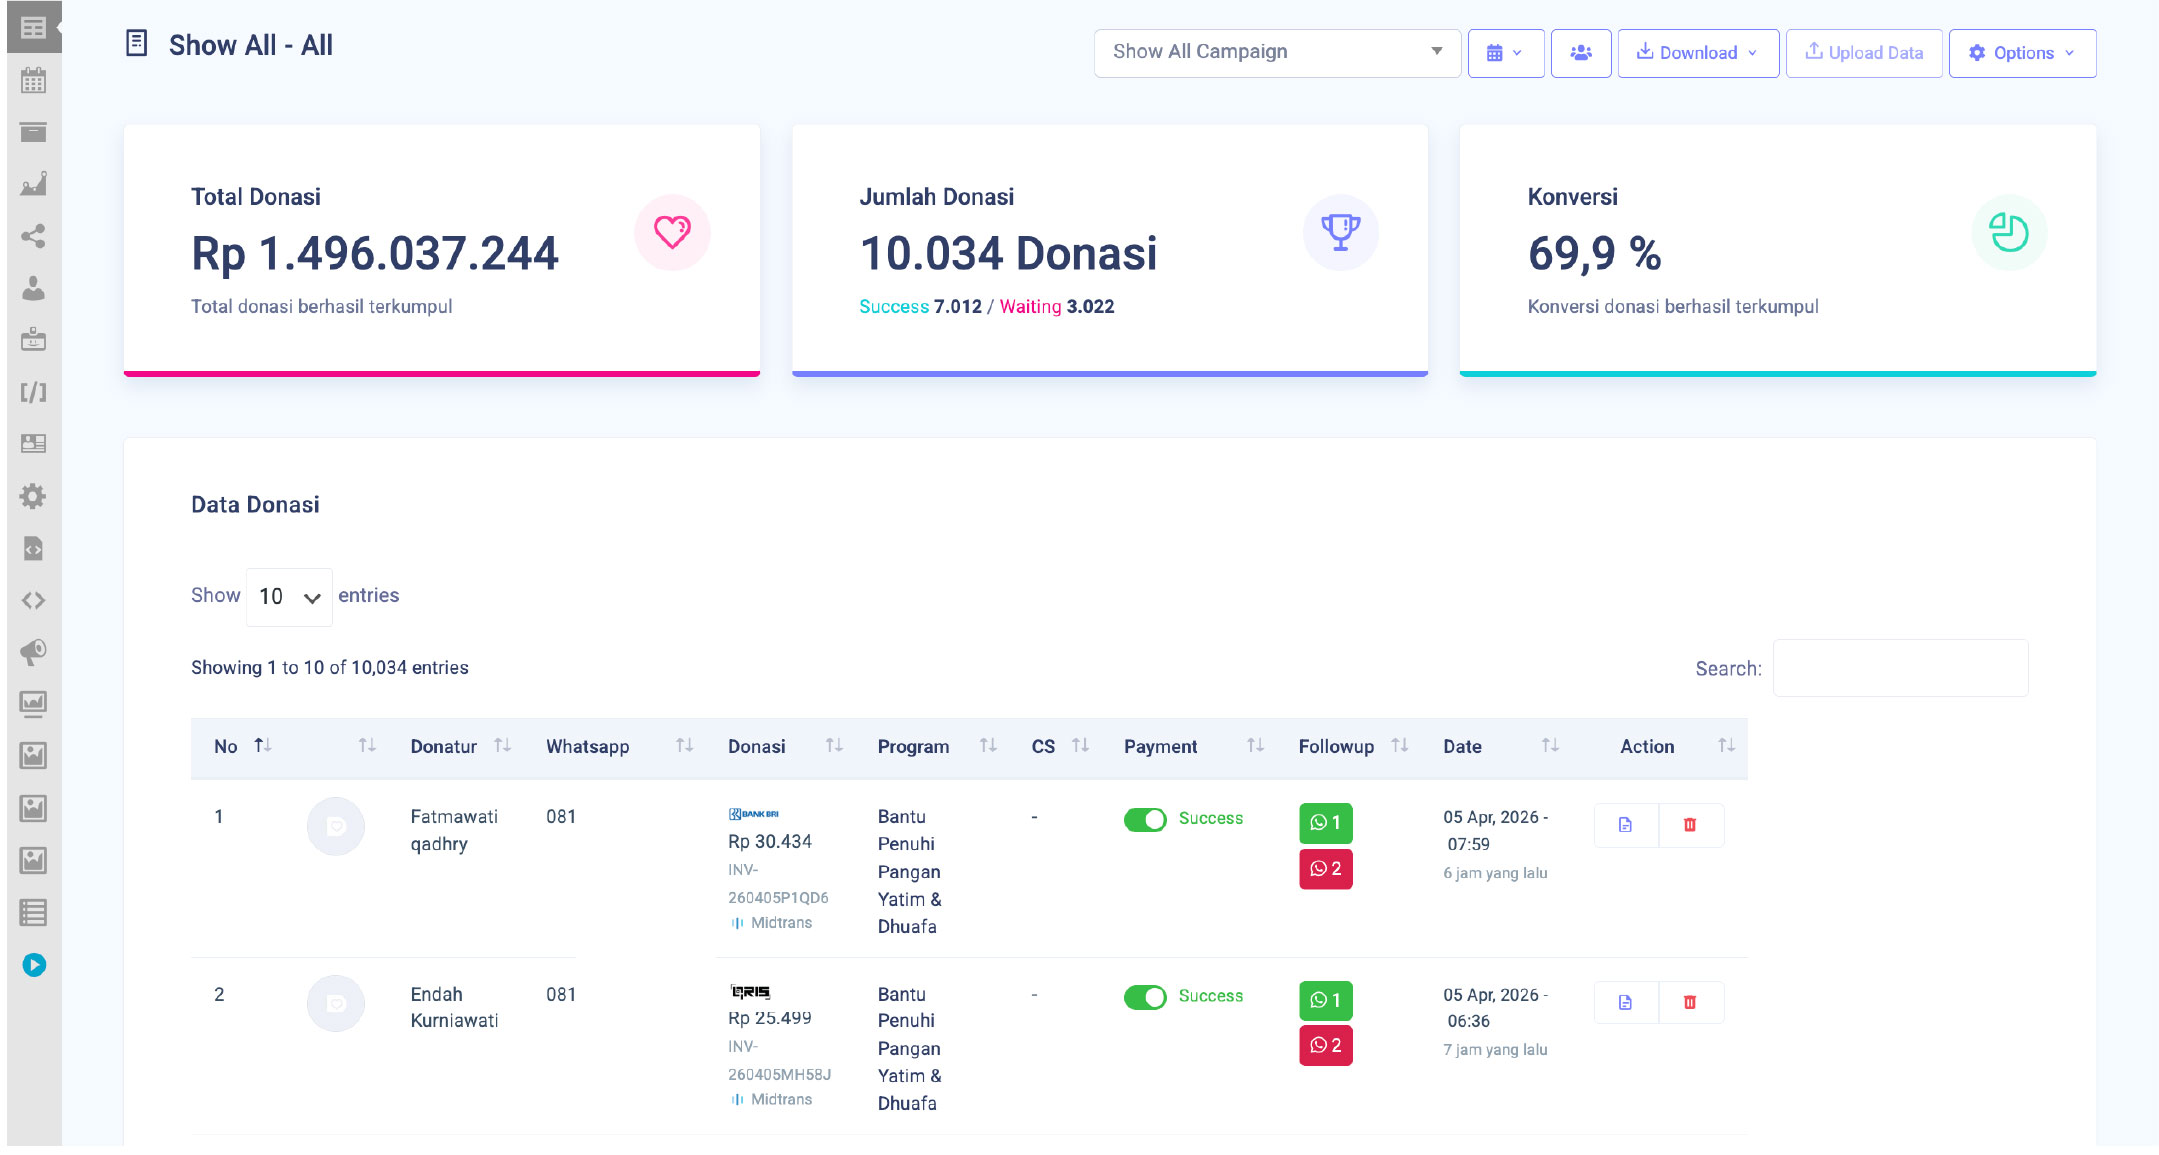Delete Fatmawati qadhry's donation with trash icon
Screen dimensions: 2159x1155
pyautogui.click(x=1690, y=825)
